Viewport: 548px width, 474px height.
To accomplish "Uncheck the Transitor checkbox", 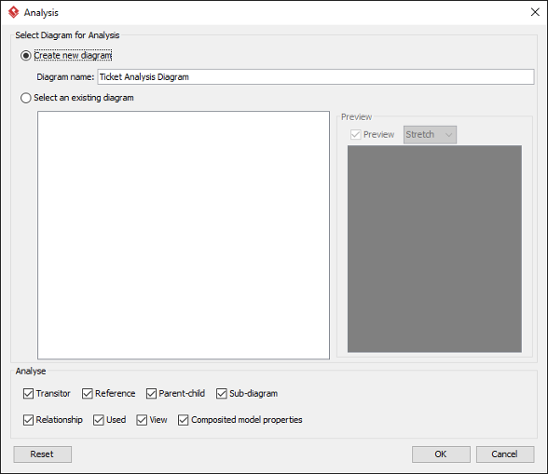I will 28,394.
